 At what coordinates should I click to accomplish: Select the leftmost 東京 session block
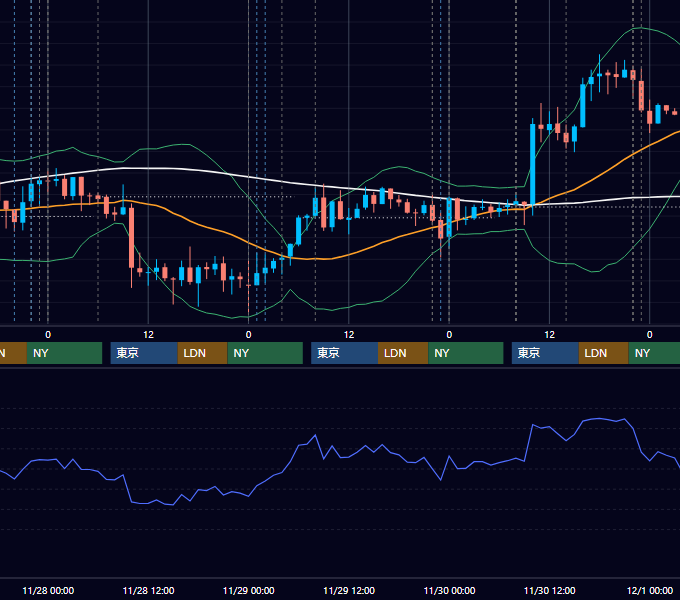point(144,353)
